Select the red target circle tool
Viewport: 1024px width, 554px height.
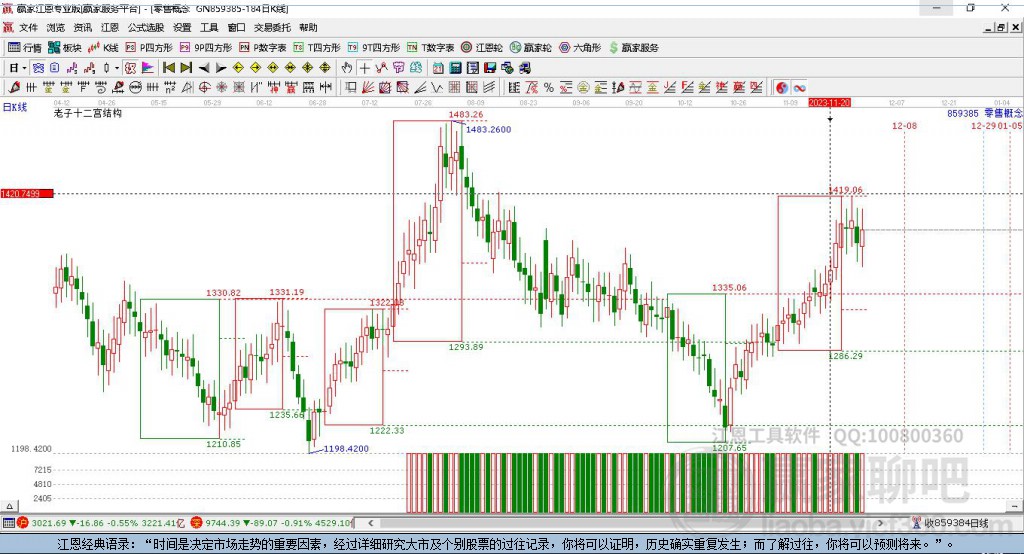coord(204,88)
